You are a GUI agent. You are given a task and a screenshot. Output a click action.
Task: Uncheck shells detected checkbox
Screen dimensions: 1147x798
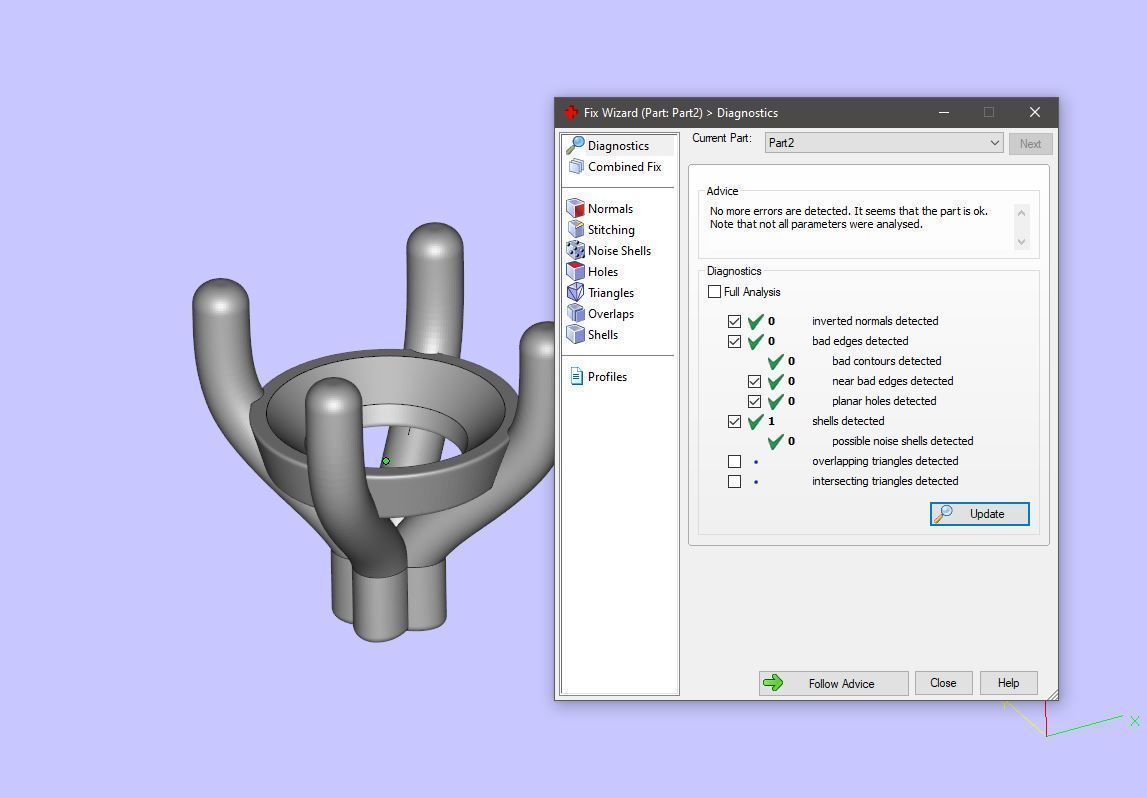point(734,421)
